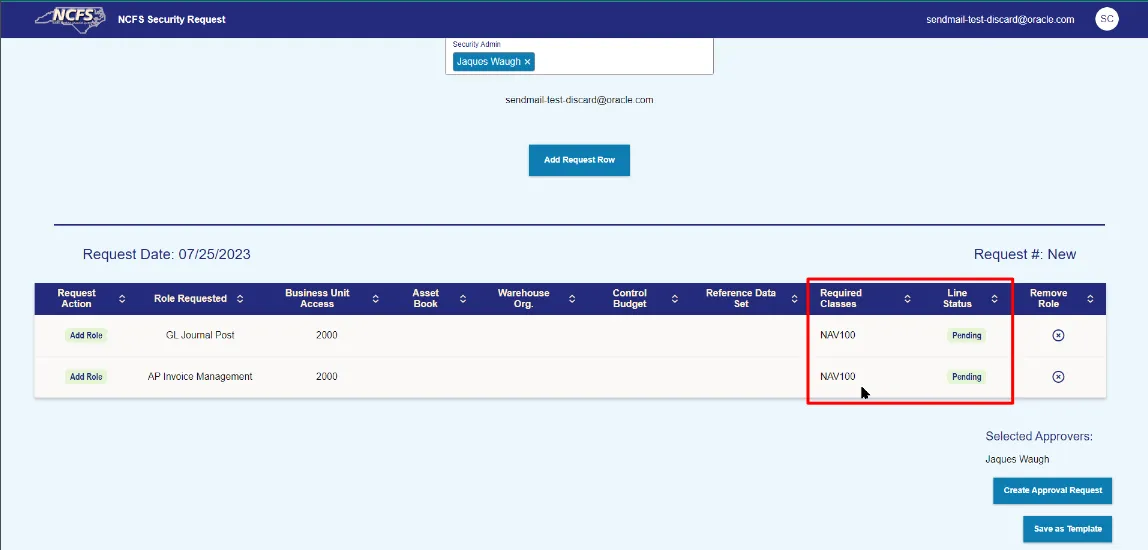Click the email address below Security Admin field
The width and height of the screenshot is (1148, 550).
tap(579, 100)
